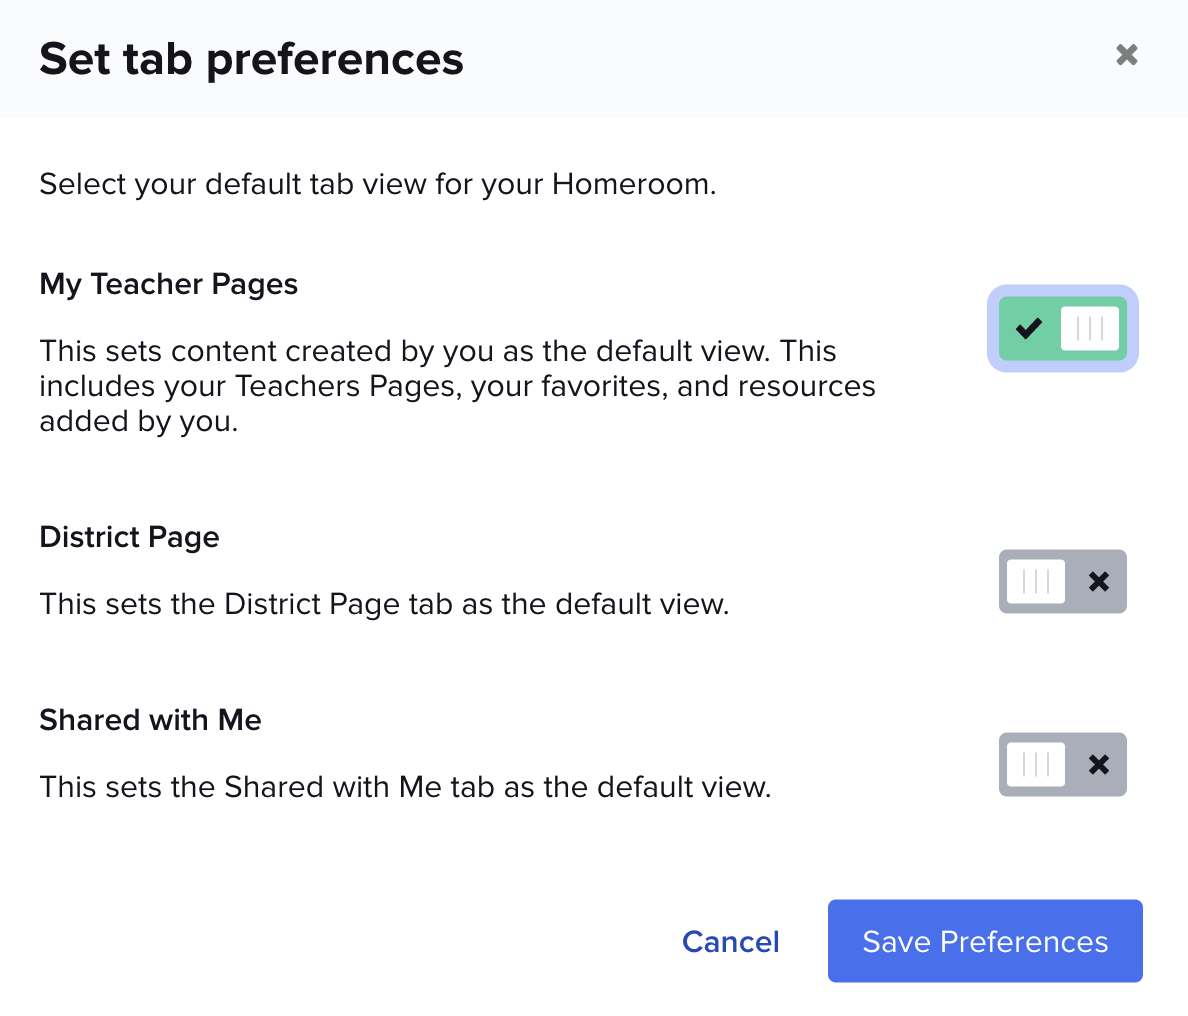
Task: Click the Set tab preferences dialog title
Action: [251, 59]
